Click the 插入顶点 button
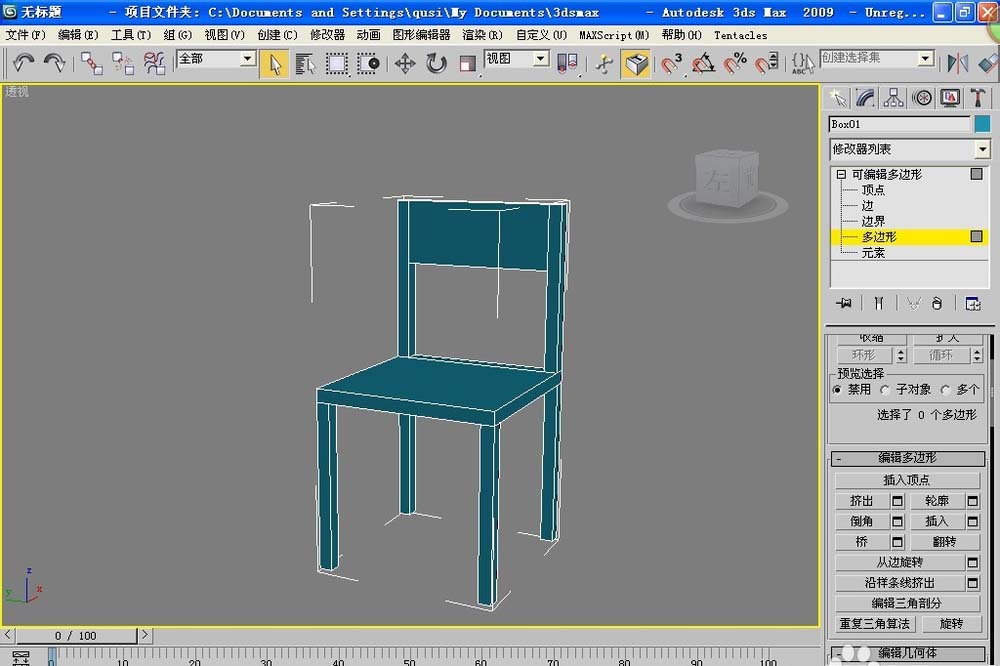 pyautogui.click(x=907, y=480)
